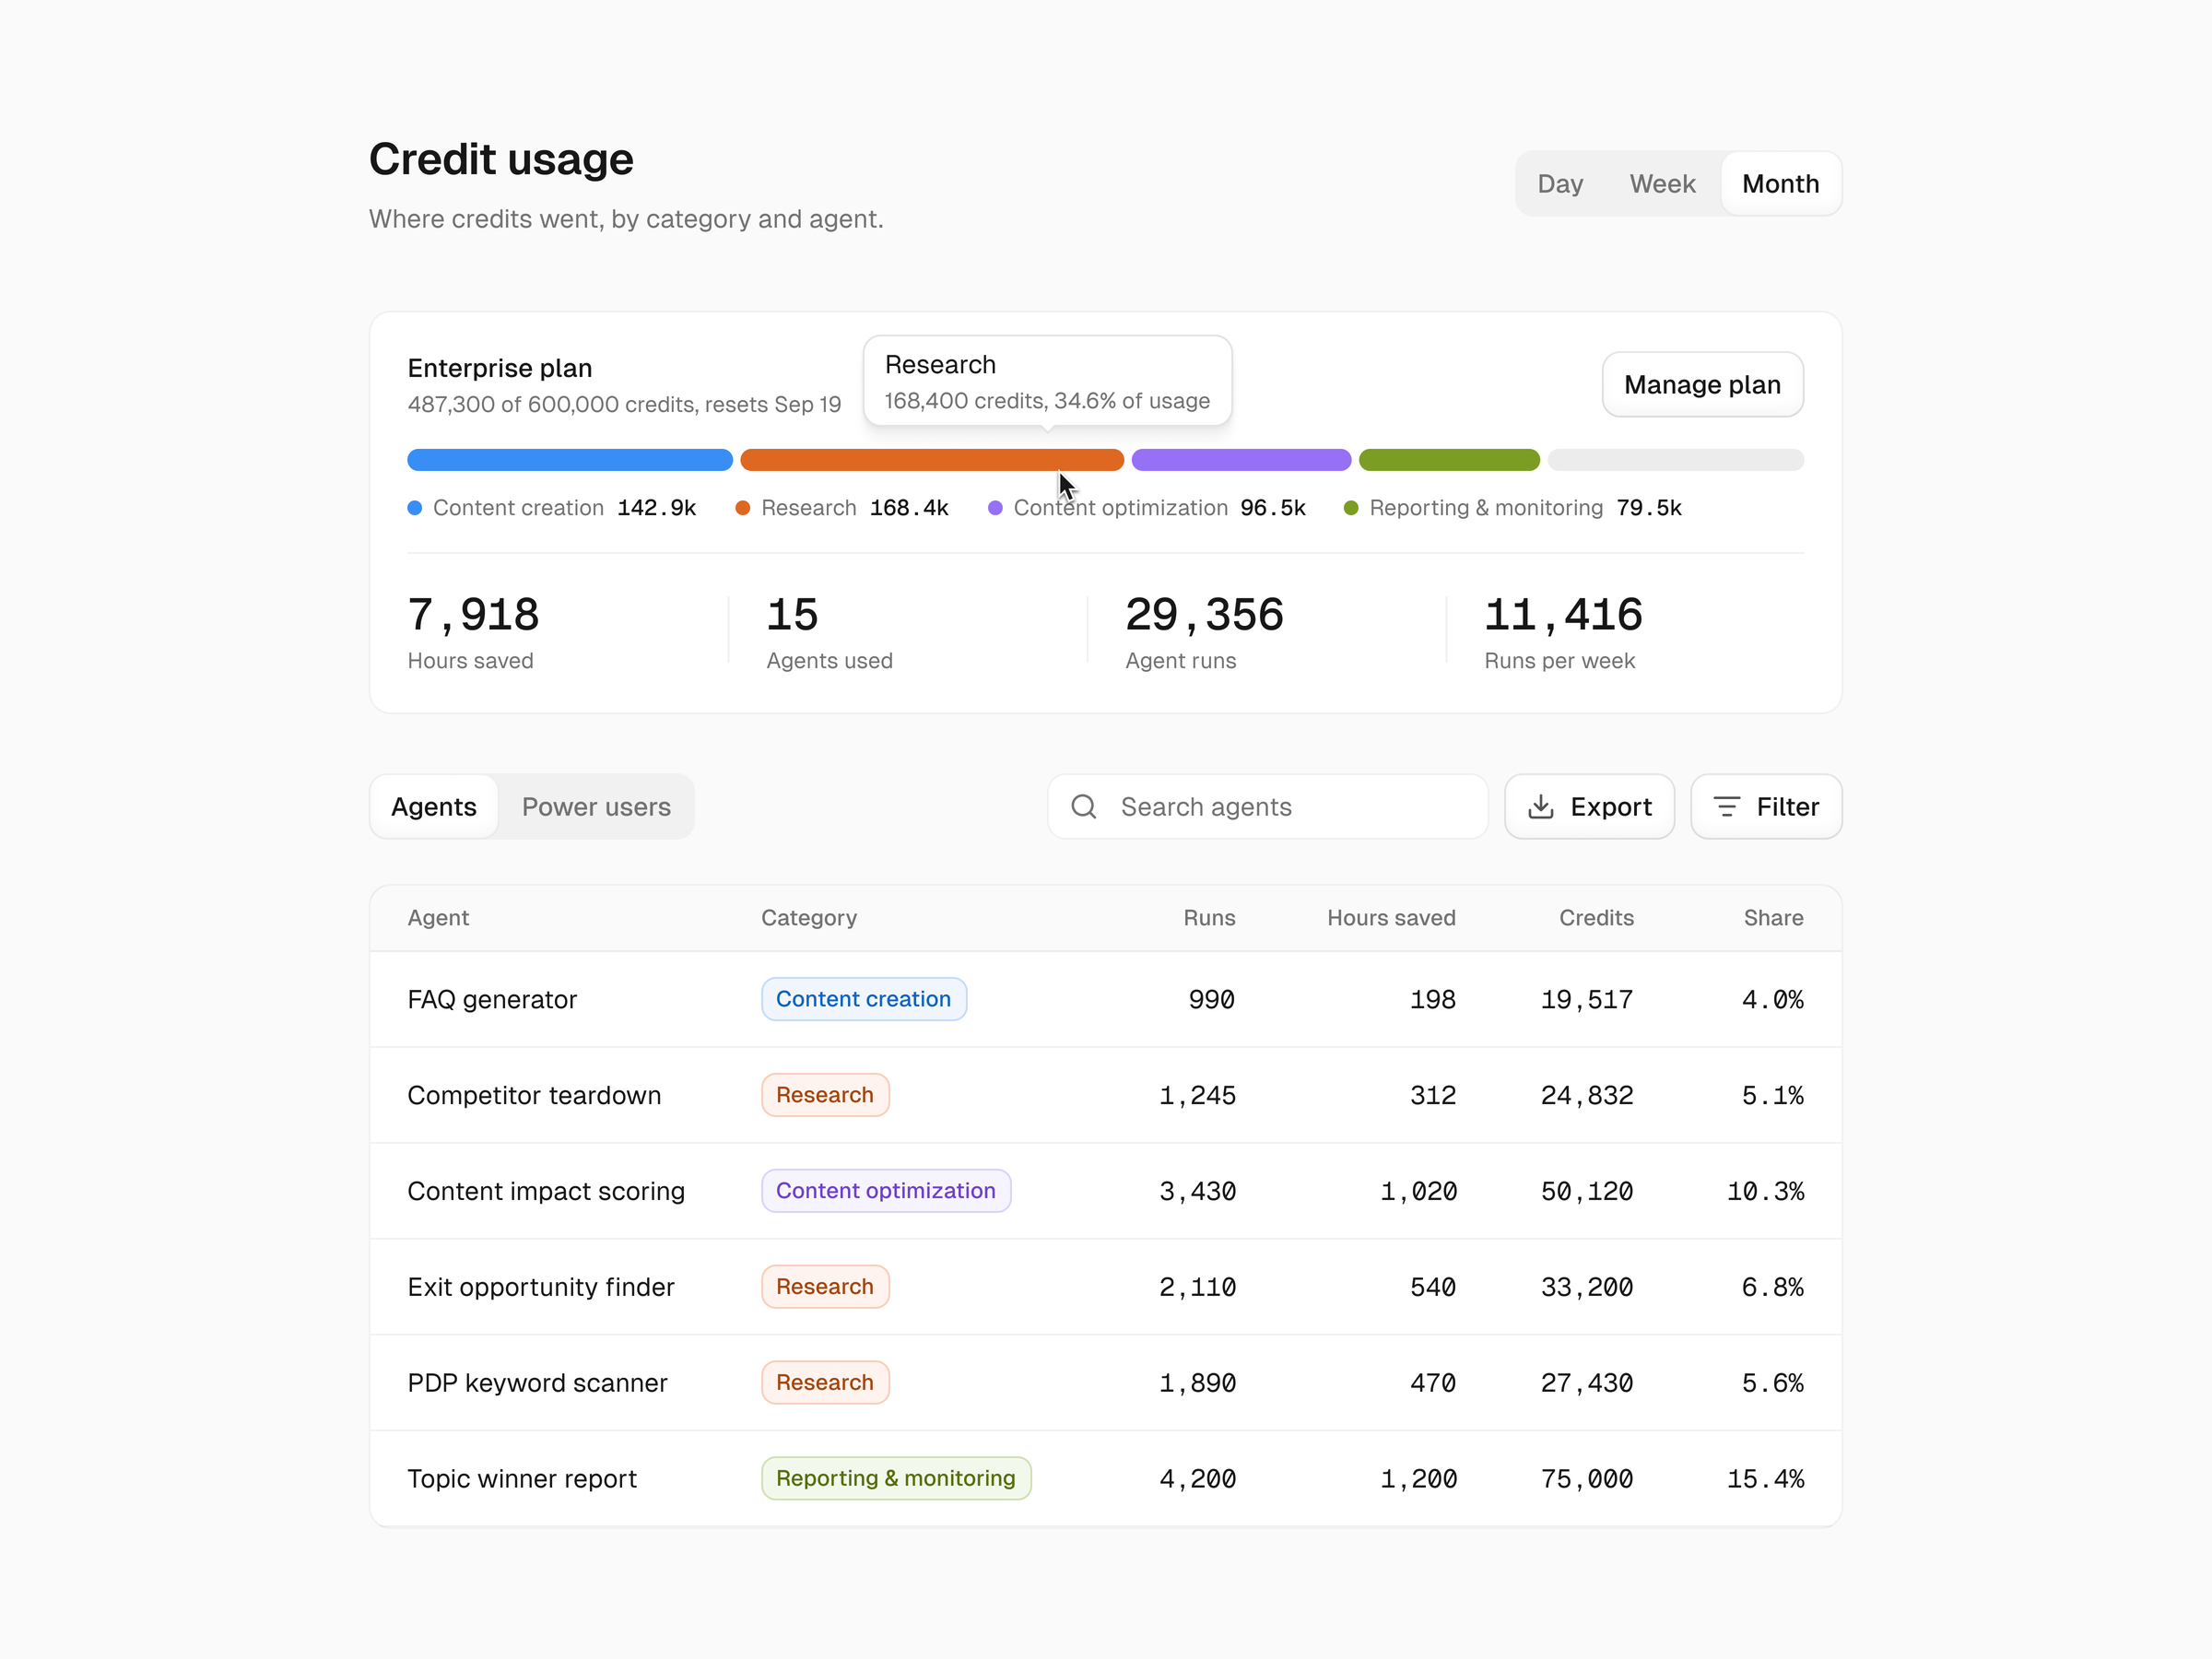Click Research tag in Exit opportunity finder row

tap(825, 1287)
